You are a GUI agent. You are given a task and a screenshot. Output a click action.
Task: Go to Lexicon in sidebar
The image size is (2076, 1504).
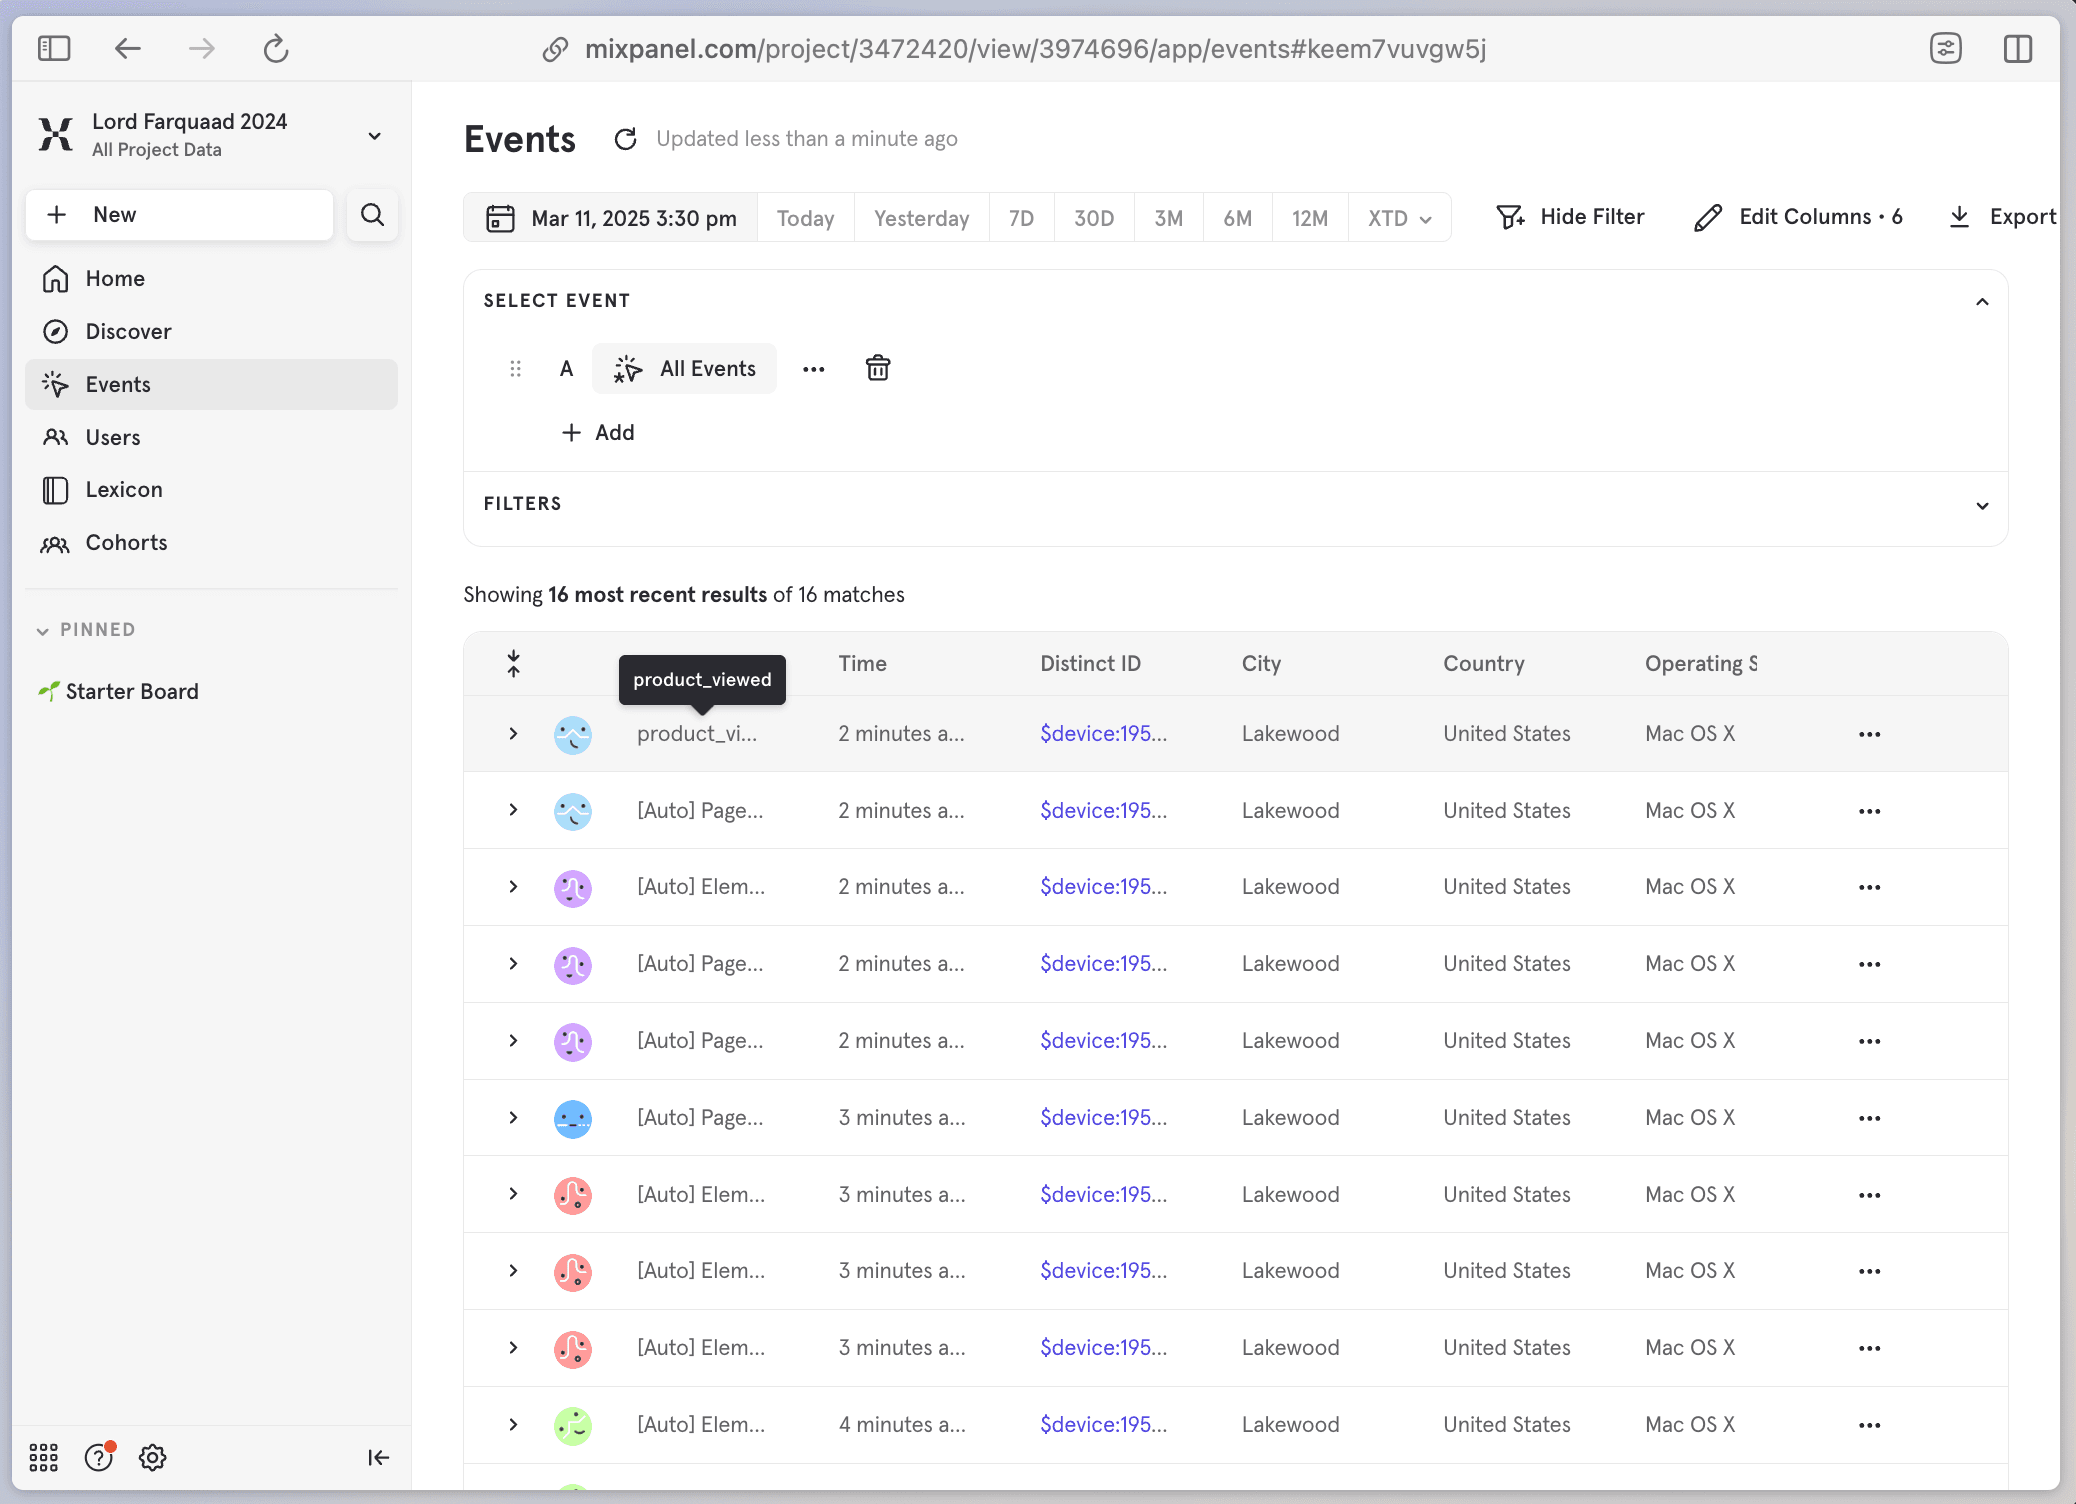coord(124,490)
